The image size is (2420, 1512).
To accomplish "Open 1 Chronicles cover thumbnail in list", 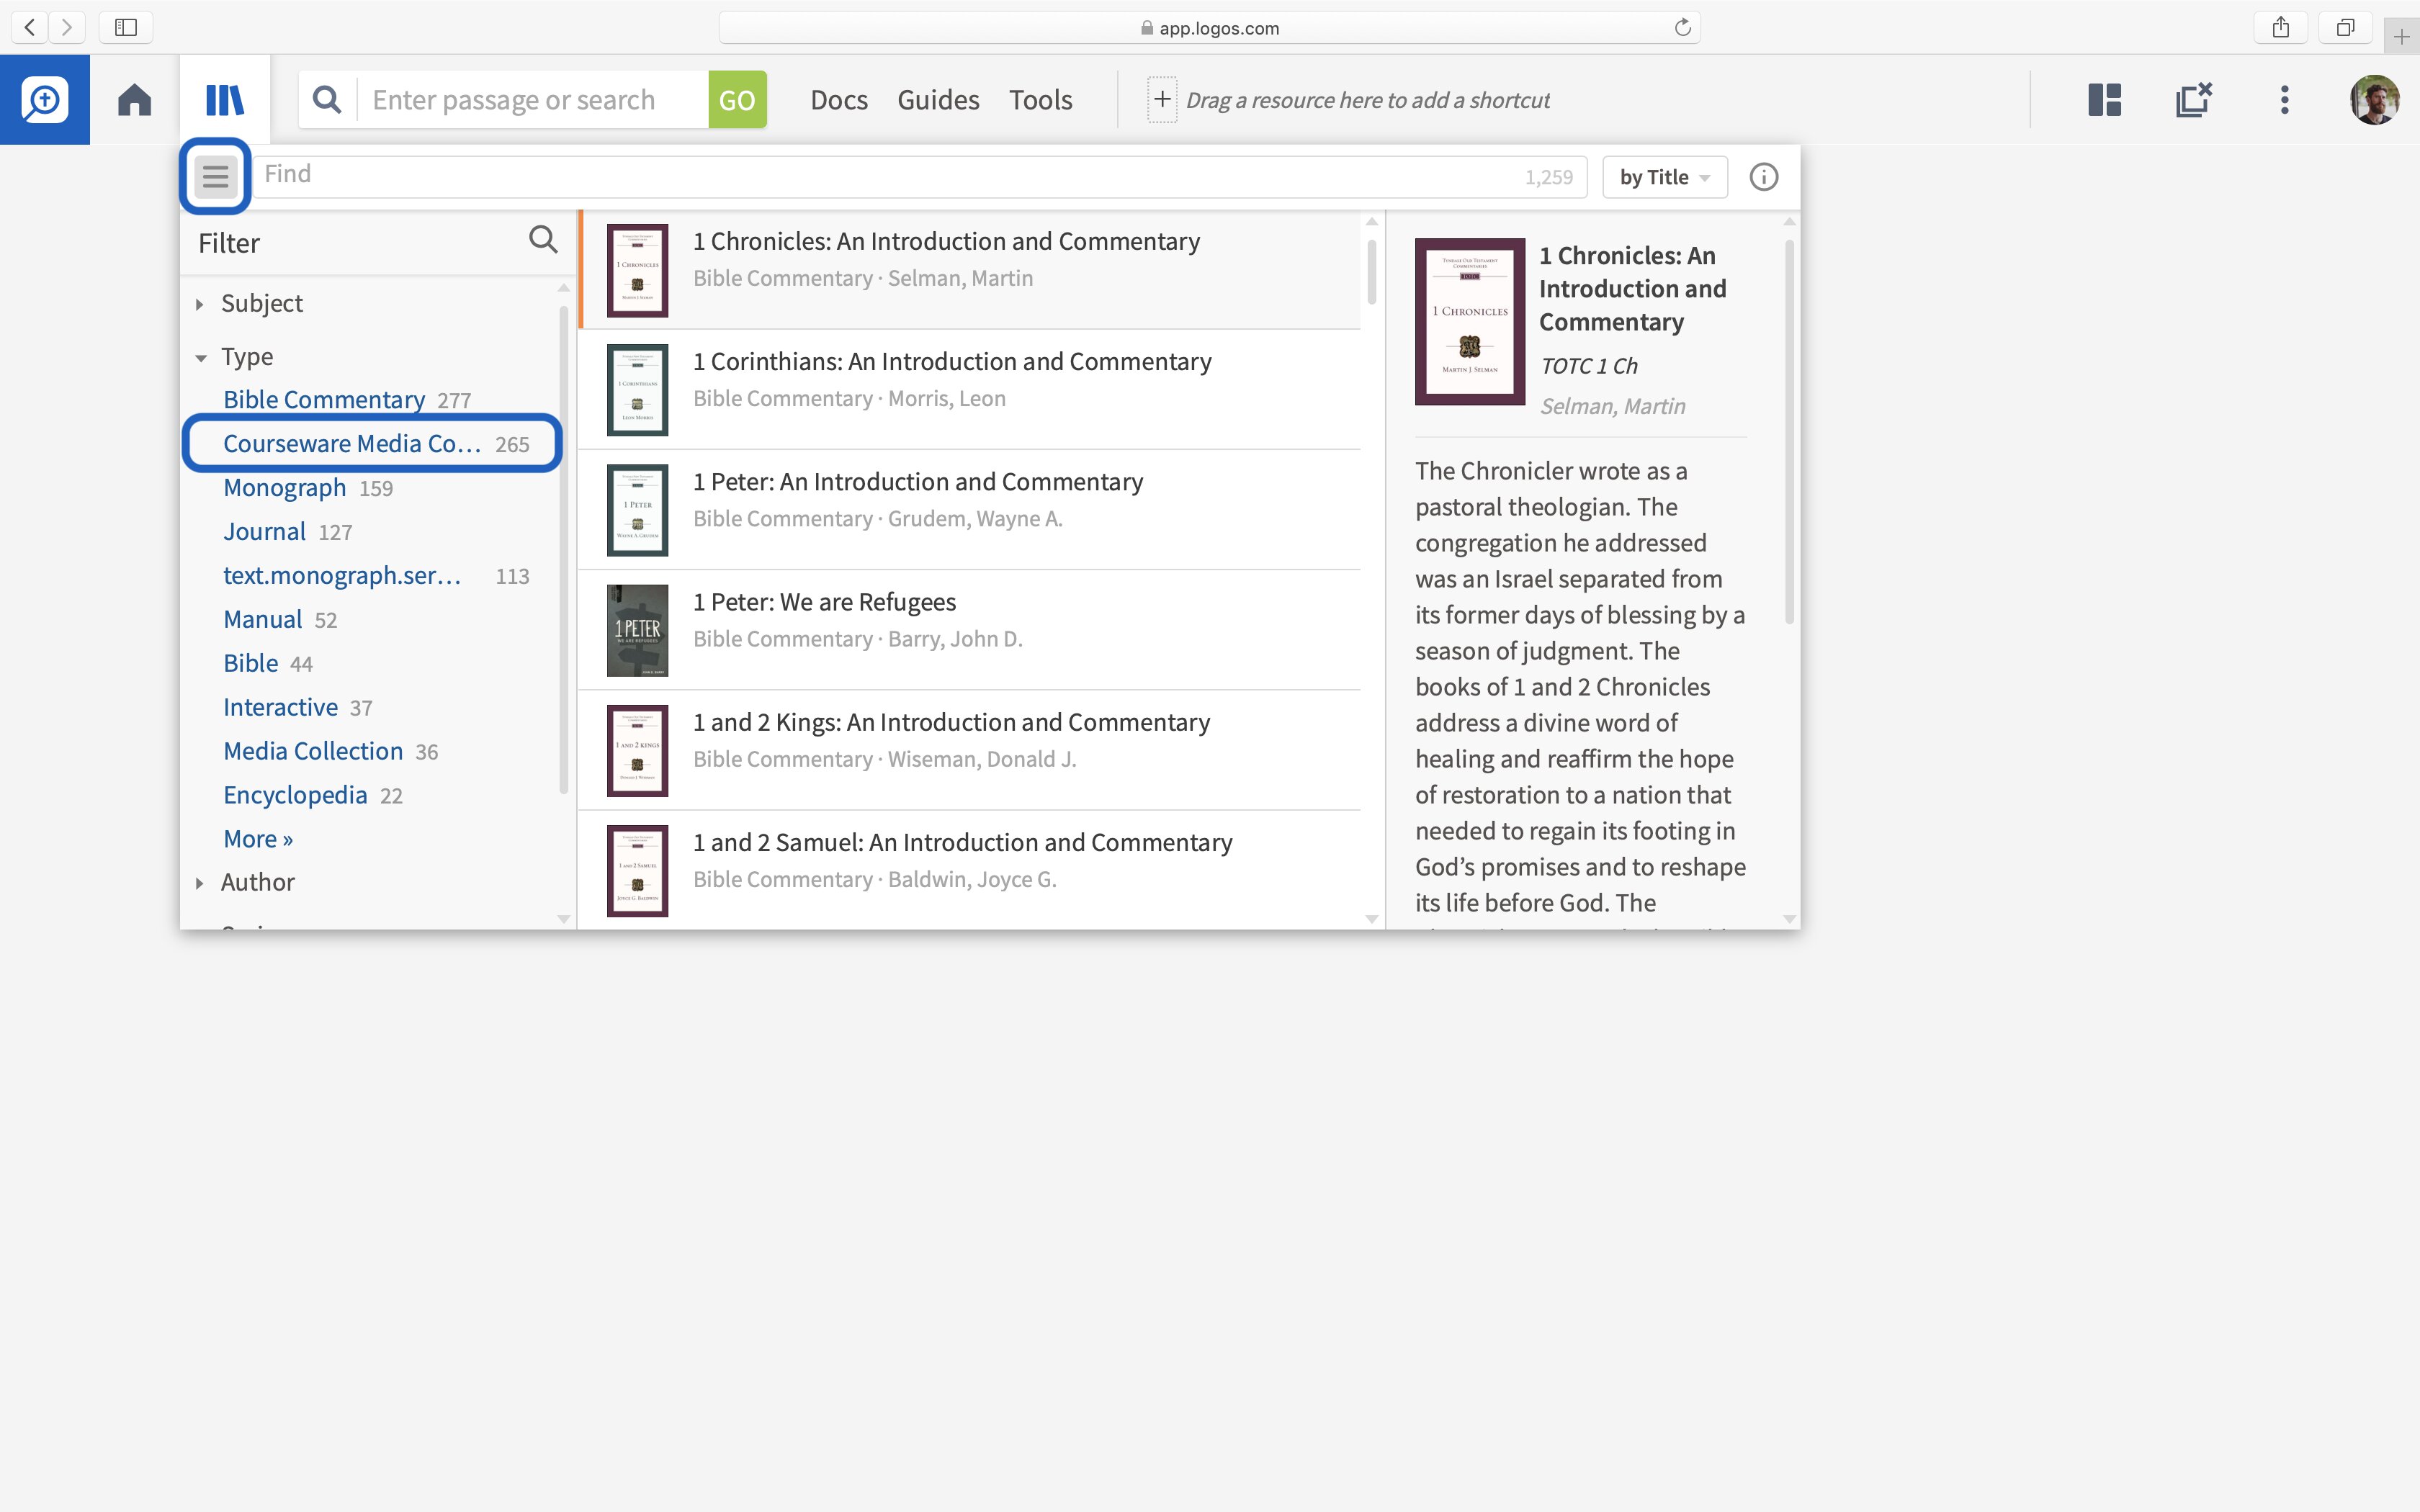I will pyautogui.click(x=637, y=270).
